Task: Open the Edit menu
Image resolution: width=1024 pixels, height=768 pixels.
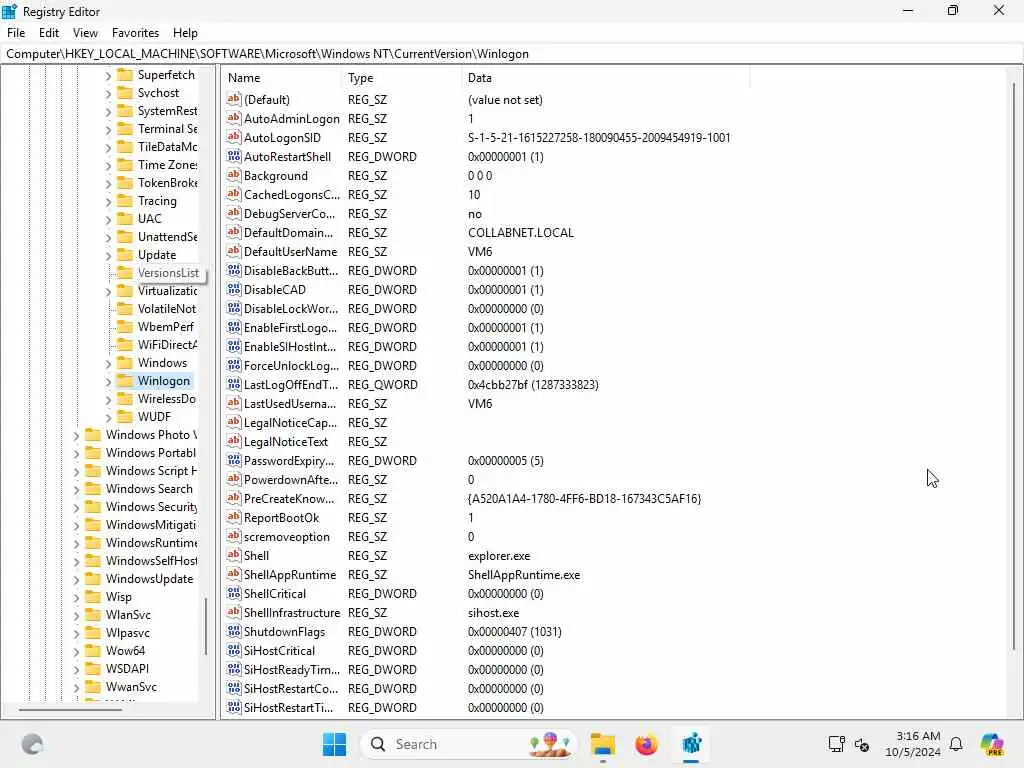Action: pyautogui.click(x=48, y=33)
